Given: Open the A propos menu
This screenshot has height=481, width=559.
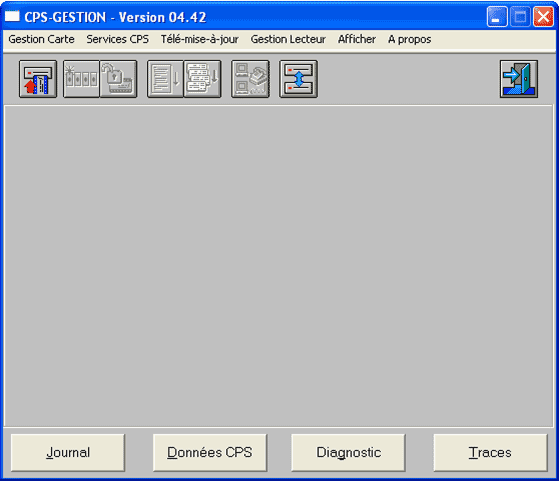Looking at the screenshot, I should pyautogui.click(x=409, y=39).
